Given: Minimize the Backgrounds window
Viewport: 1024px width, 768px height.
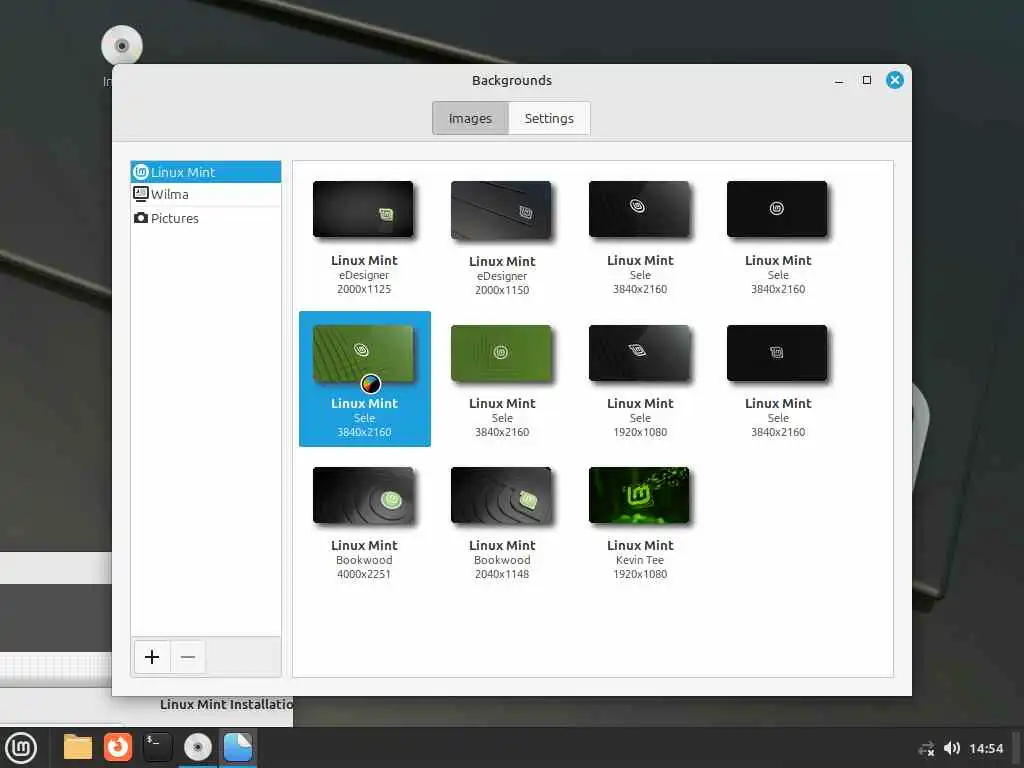Looking at the screenshot, I should (x=839, y=80).
